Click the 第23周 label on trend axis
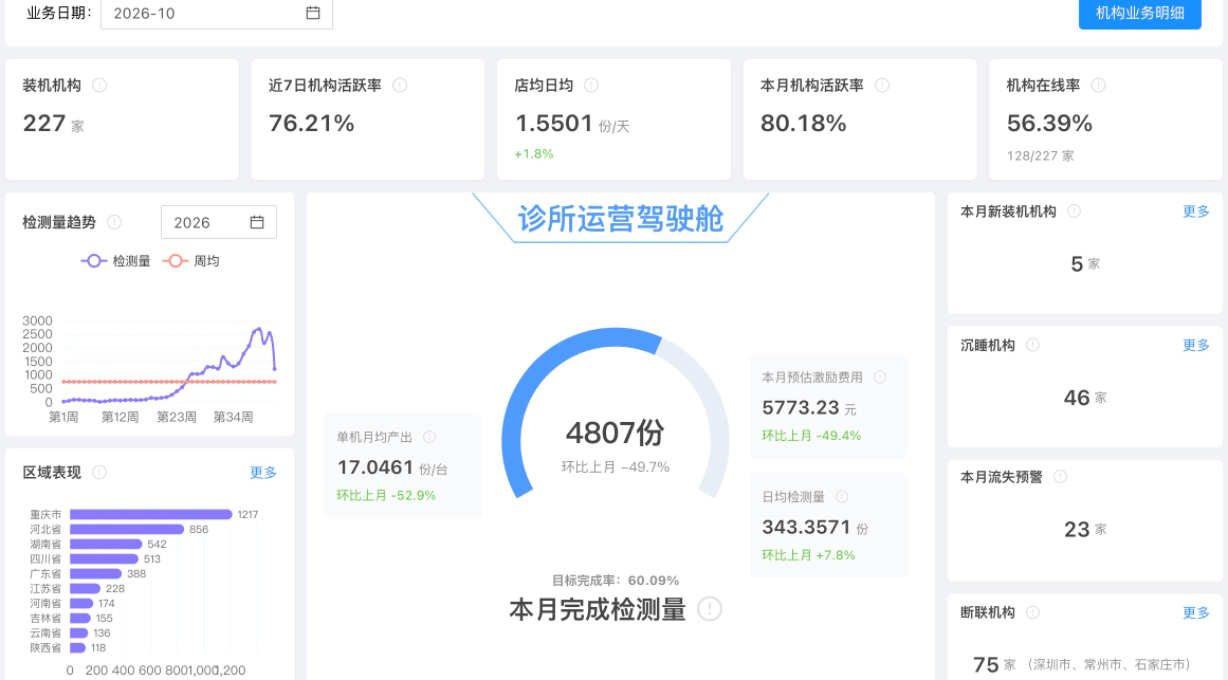This screenshot has width=1228, height=680. coord(176,417)
